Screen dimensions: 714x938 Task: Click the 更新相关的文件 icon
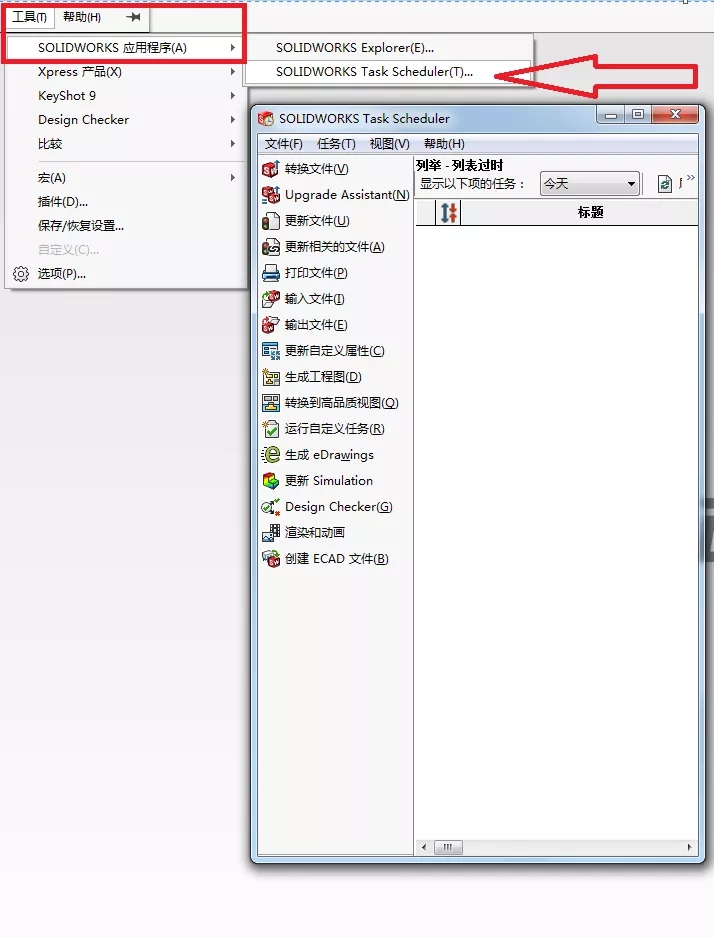270,247
